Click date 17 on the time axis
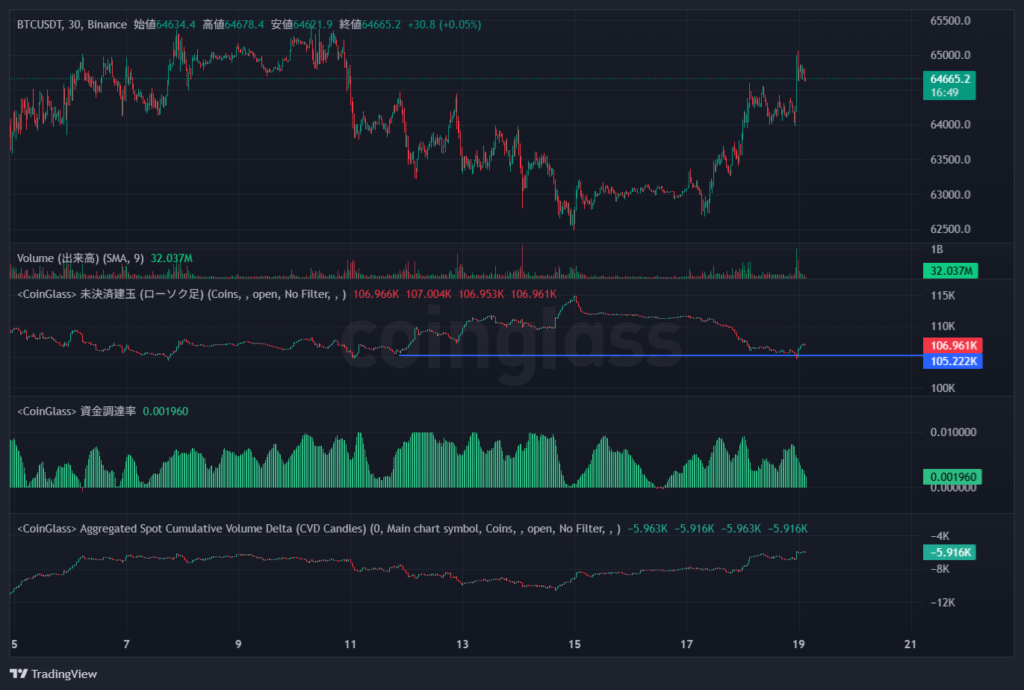 686,644
